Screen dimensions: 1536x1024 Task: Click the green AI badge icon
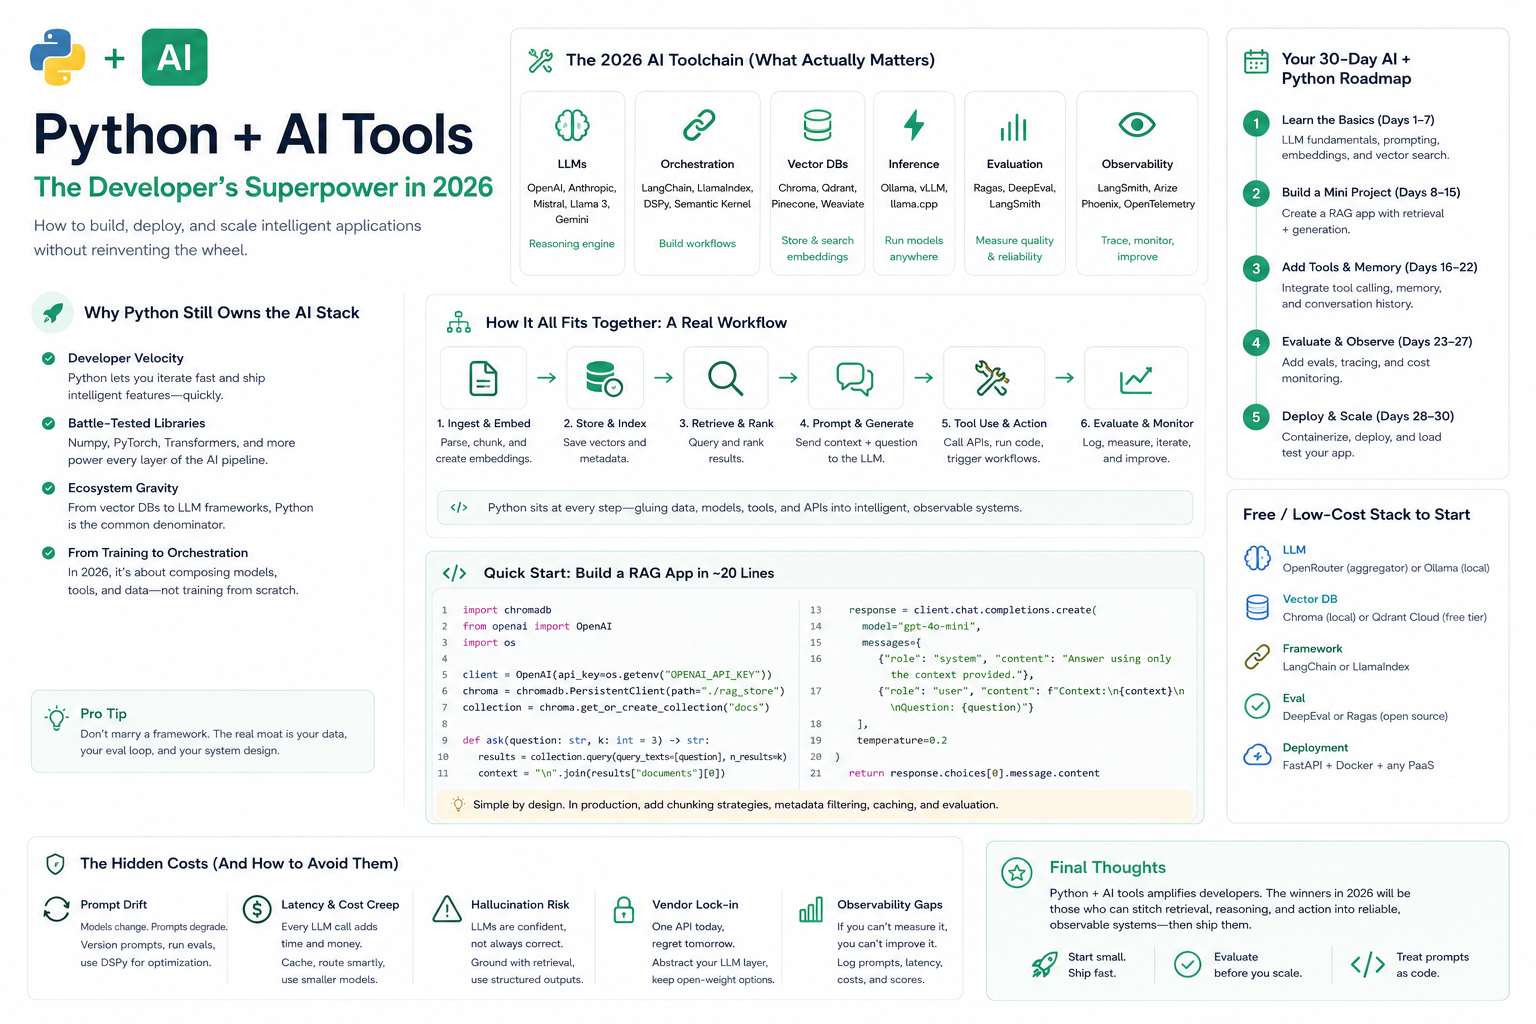pos(175,57)
